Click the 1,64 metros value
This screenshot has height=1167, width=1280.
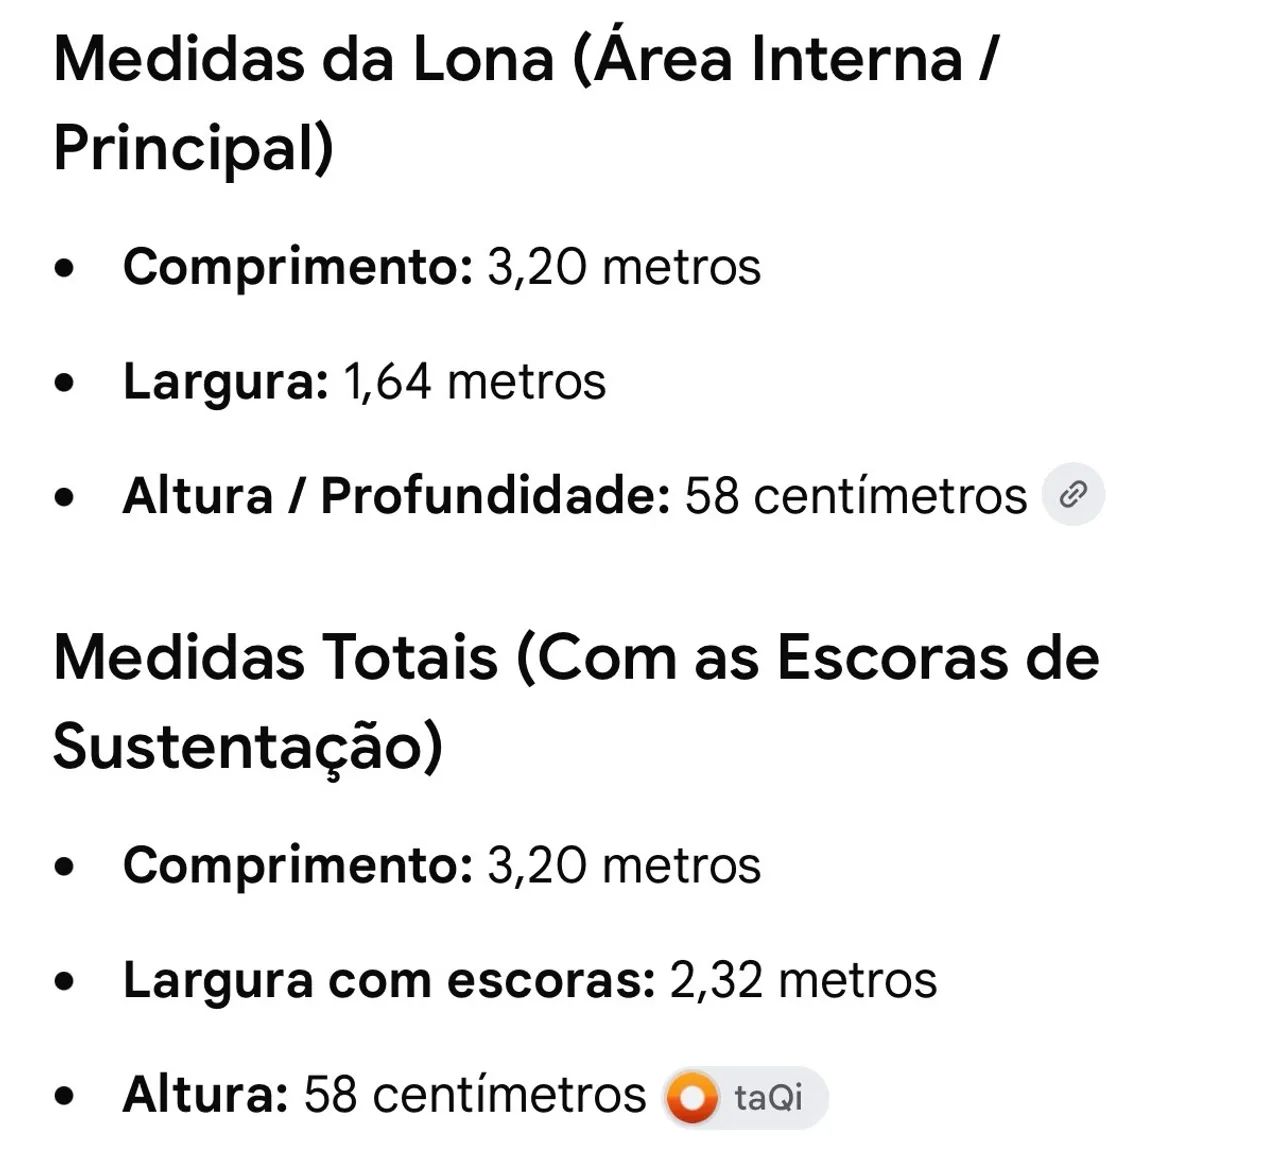point(474,381)
